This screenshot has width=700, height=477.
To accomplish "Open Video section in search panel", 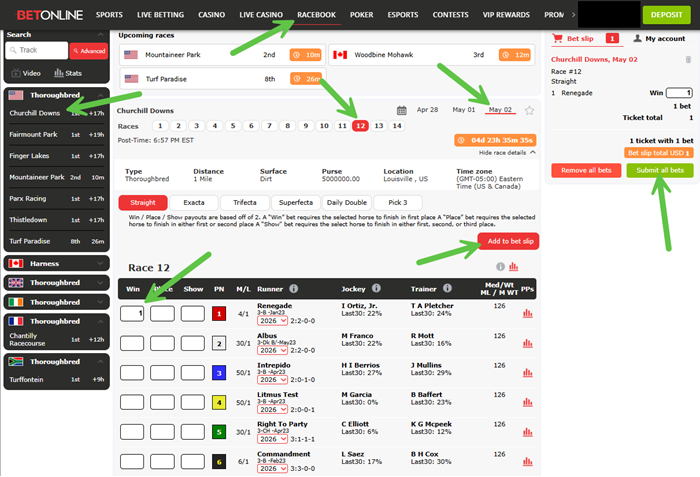I will click(26, 73).
